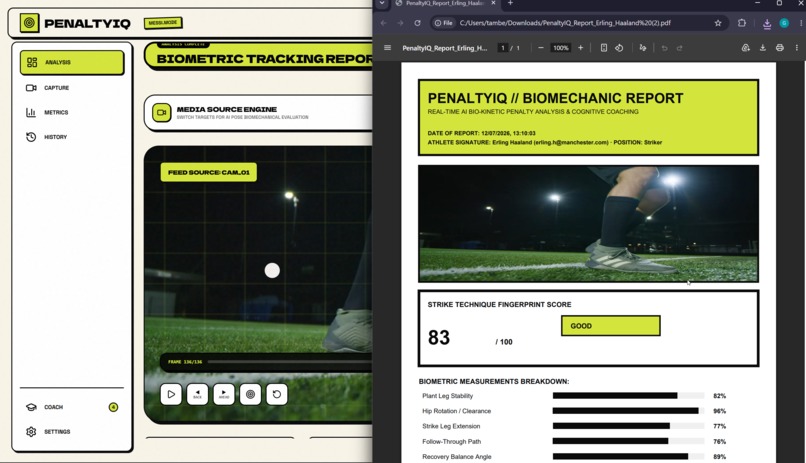The height and width of the screenshot is (463, 806).
Task: Click the PDF page number field
Action: click(503, 48)
